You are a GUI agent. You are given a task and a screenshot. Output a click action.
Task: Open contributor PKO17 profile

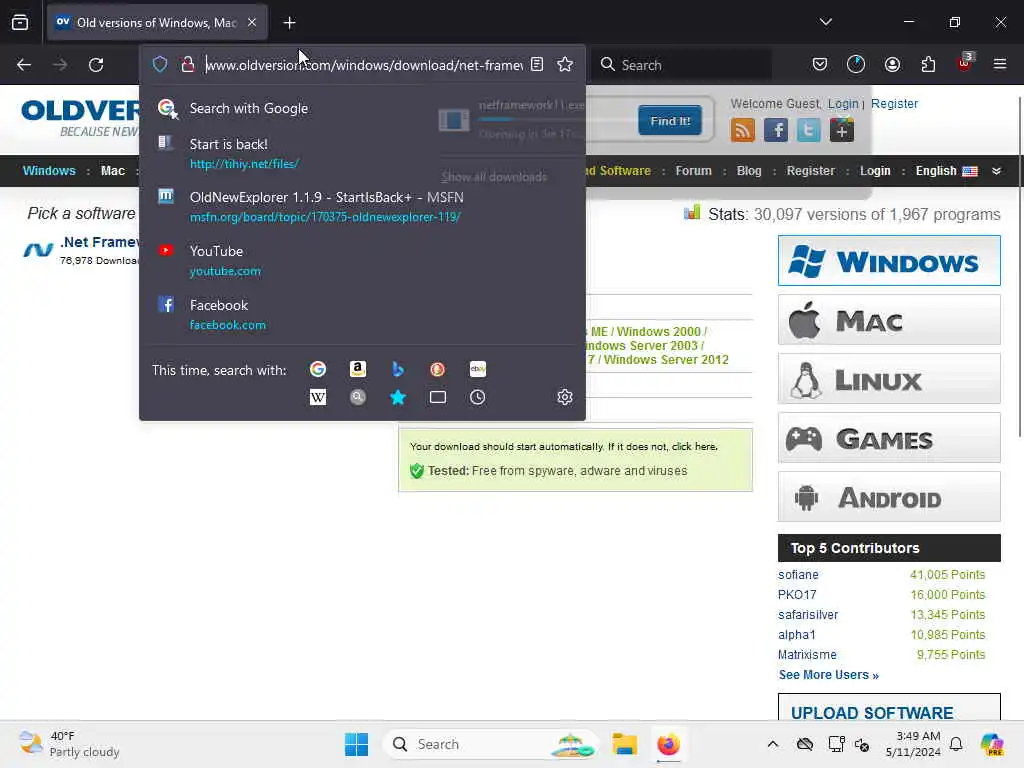pos(797,595)
